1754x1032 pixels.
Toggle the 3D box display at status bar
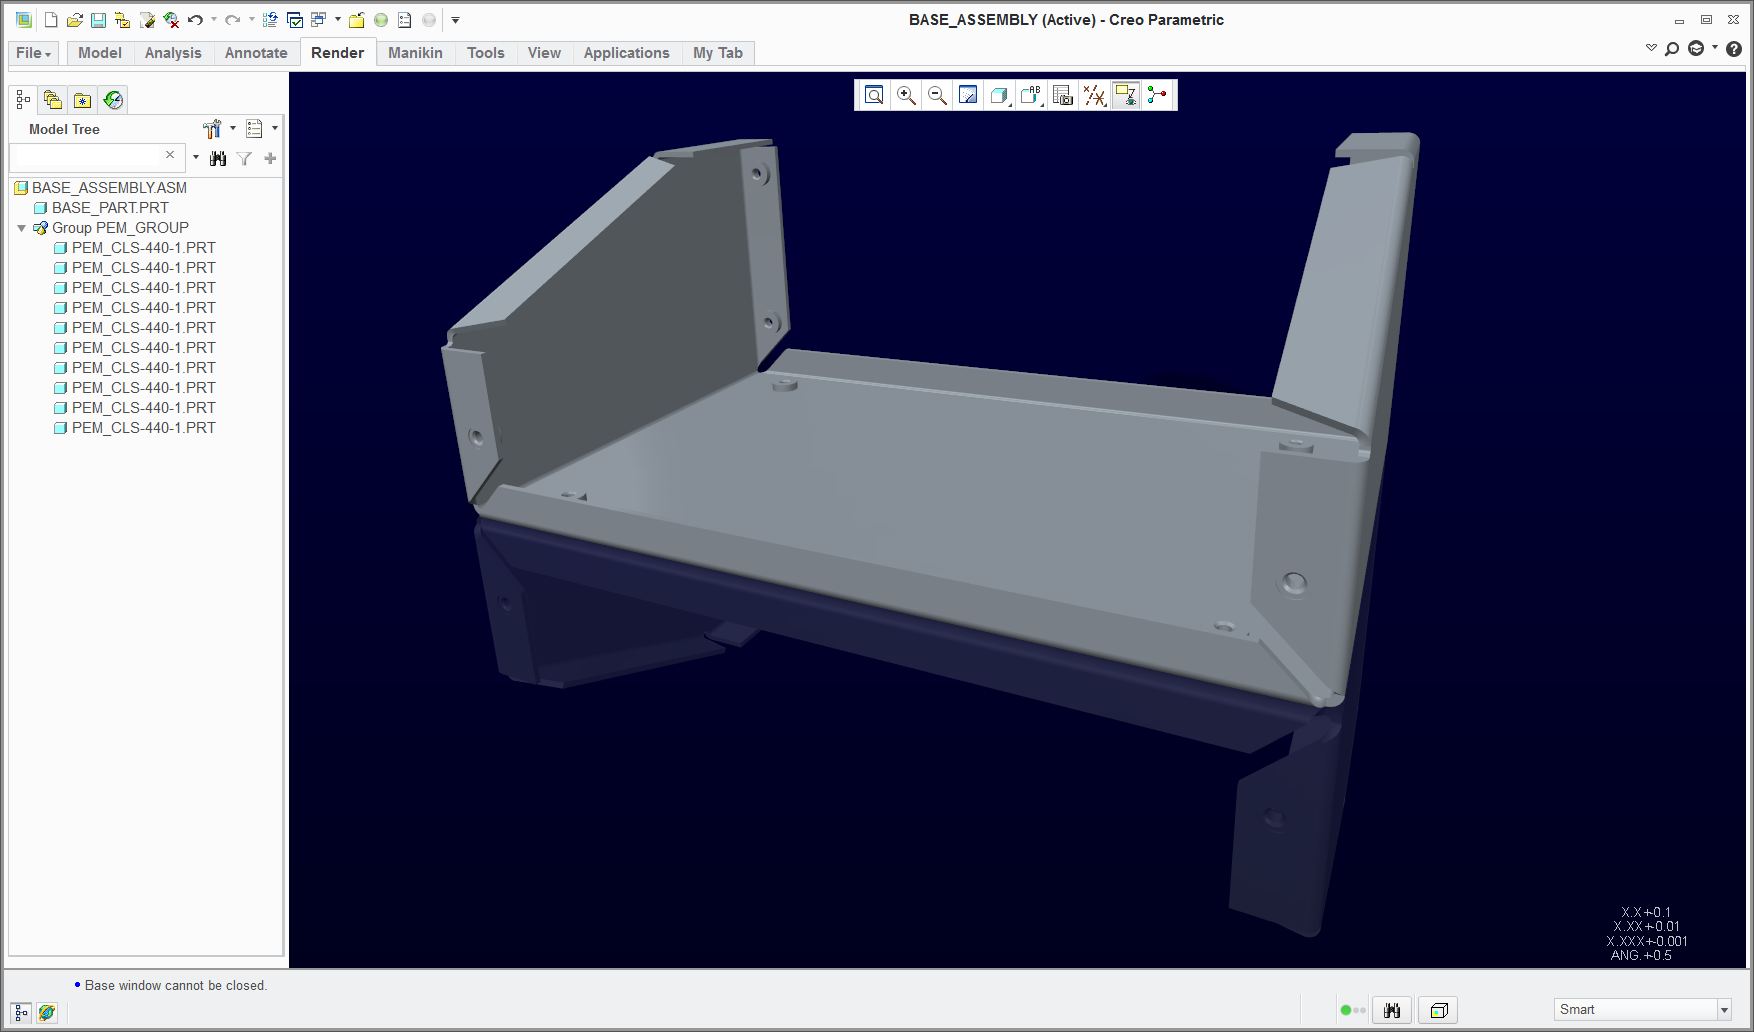tap(1440, 1010)
